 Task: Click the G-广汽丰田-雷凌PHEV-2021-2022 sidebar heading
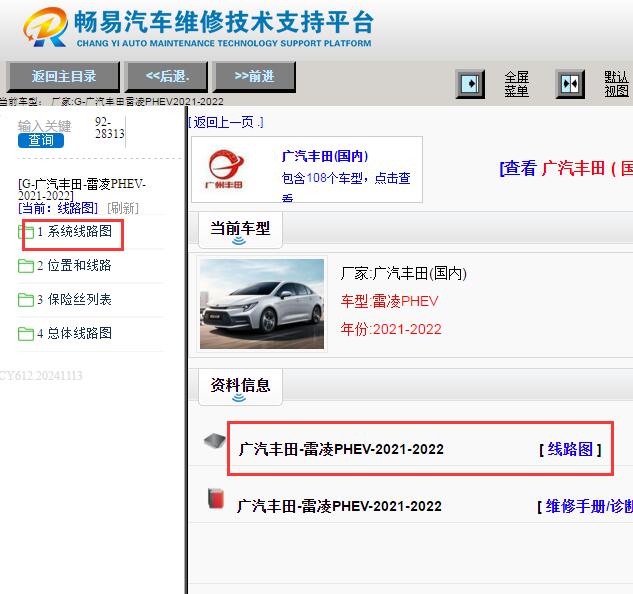82,190
